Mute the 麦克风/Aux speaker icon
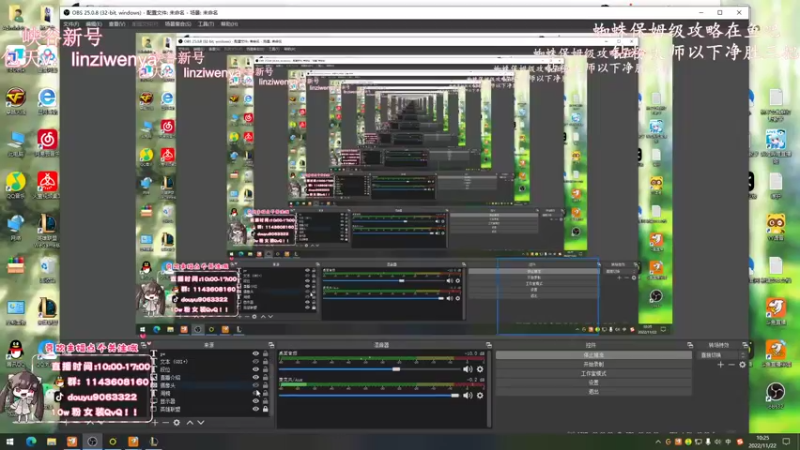 467,395
